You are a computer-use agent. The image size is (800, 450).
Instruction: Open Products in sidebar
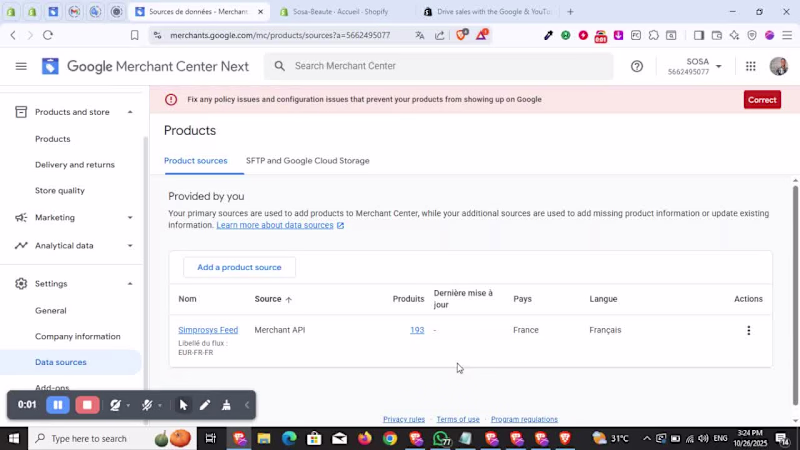53,139
